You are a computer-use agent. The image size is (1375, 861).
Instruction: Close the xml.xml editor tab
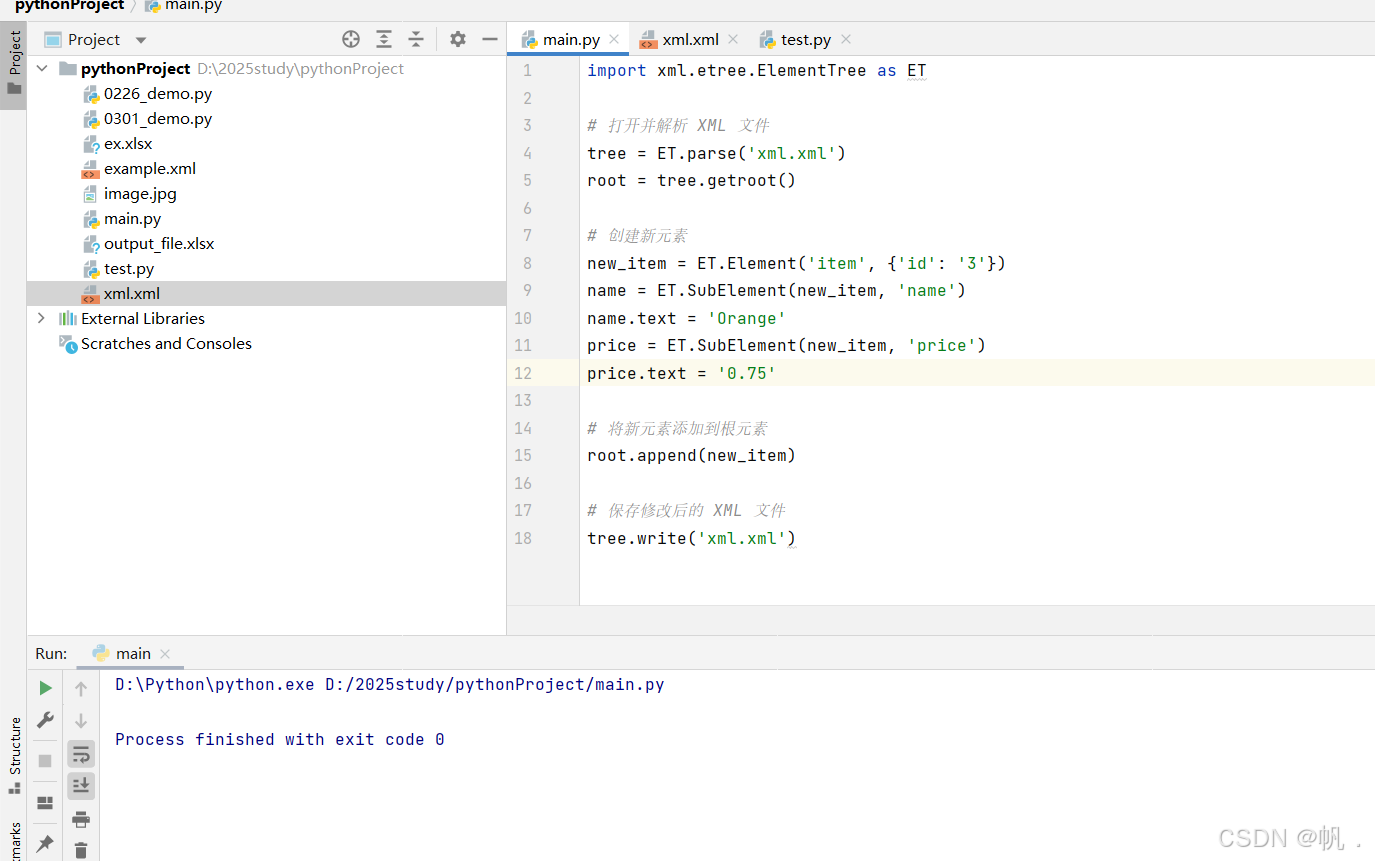pos(733,39)
